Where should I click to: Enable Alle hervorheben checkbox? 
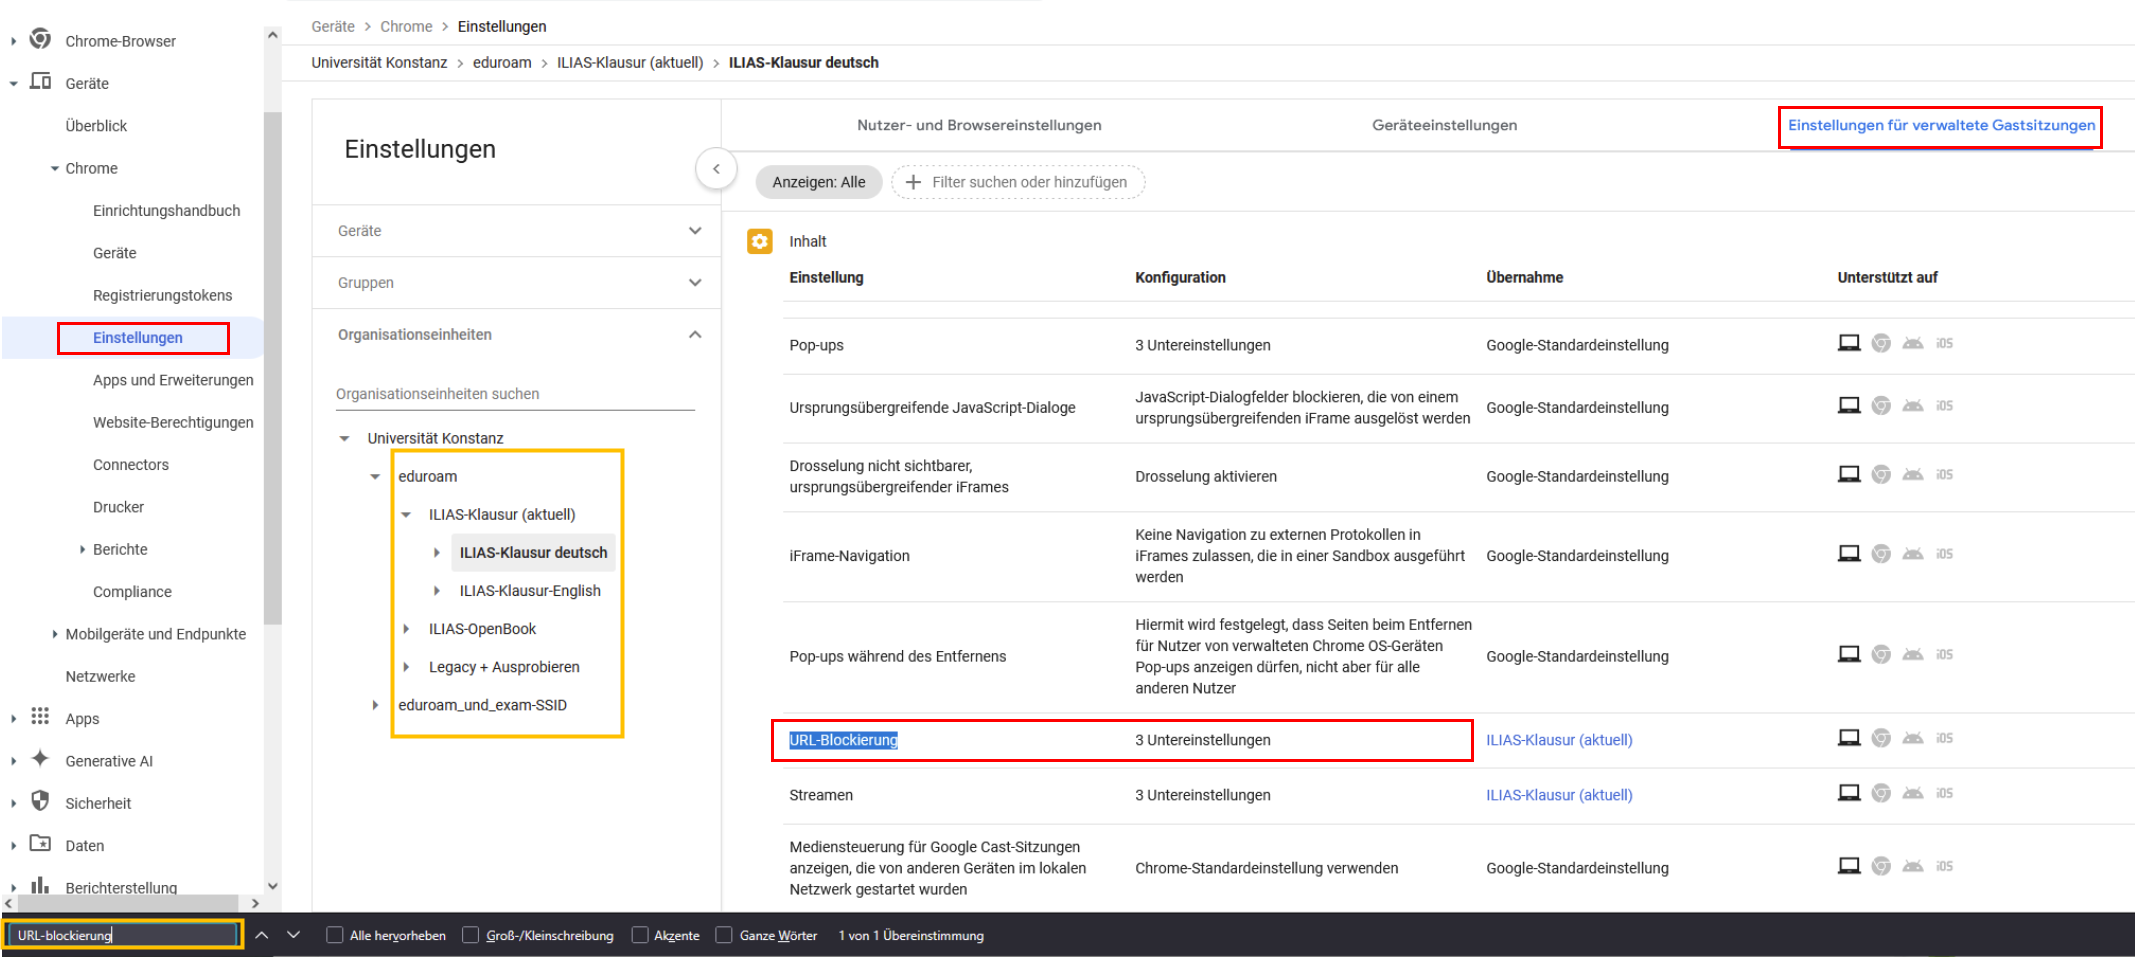[x=335, y=935]
